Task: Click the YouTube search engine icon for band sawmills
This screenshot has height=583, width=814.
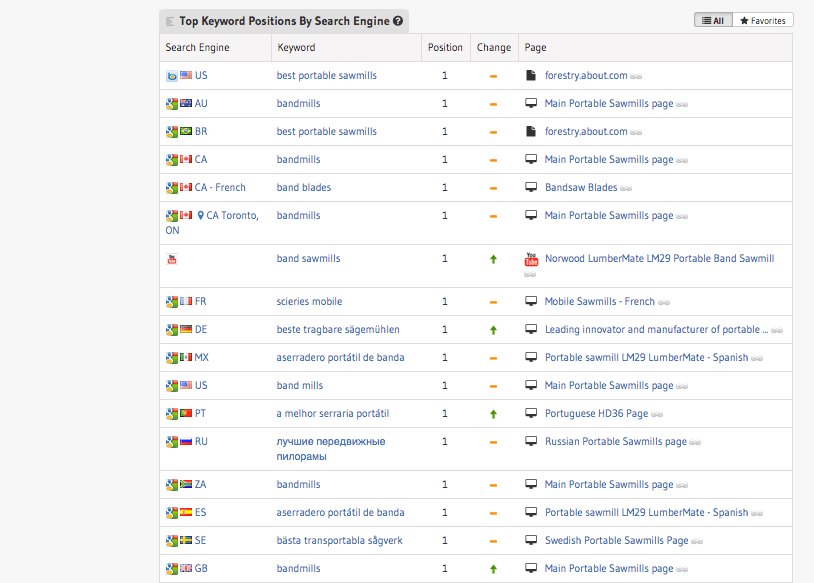Action: (x=172, y=259)
